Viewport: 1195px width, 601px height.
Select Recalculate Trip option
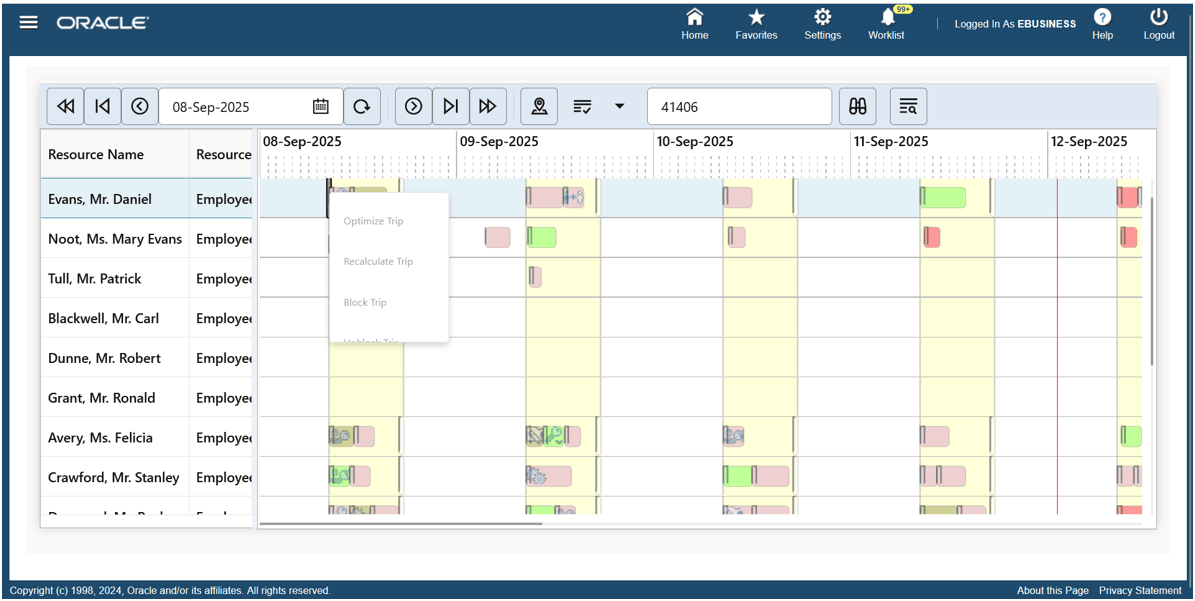(x=380, y=261)
